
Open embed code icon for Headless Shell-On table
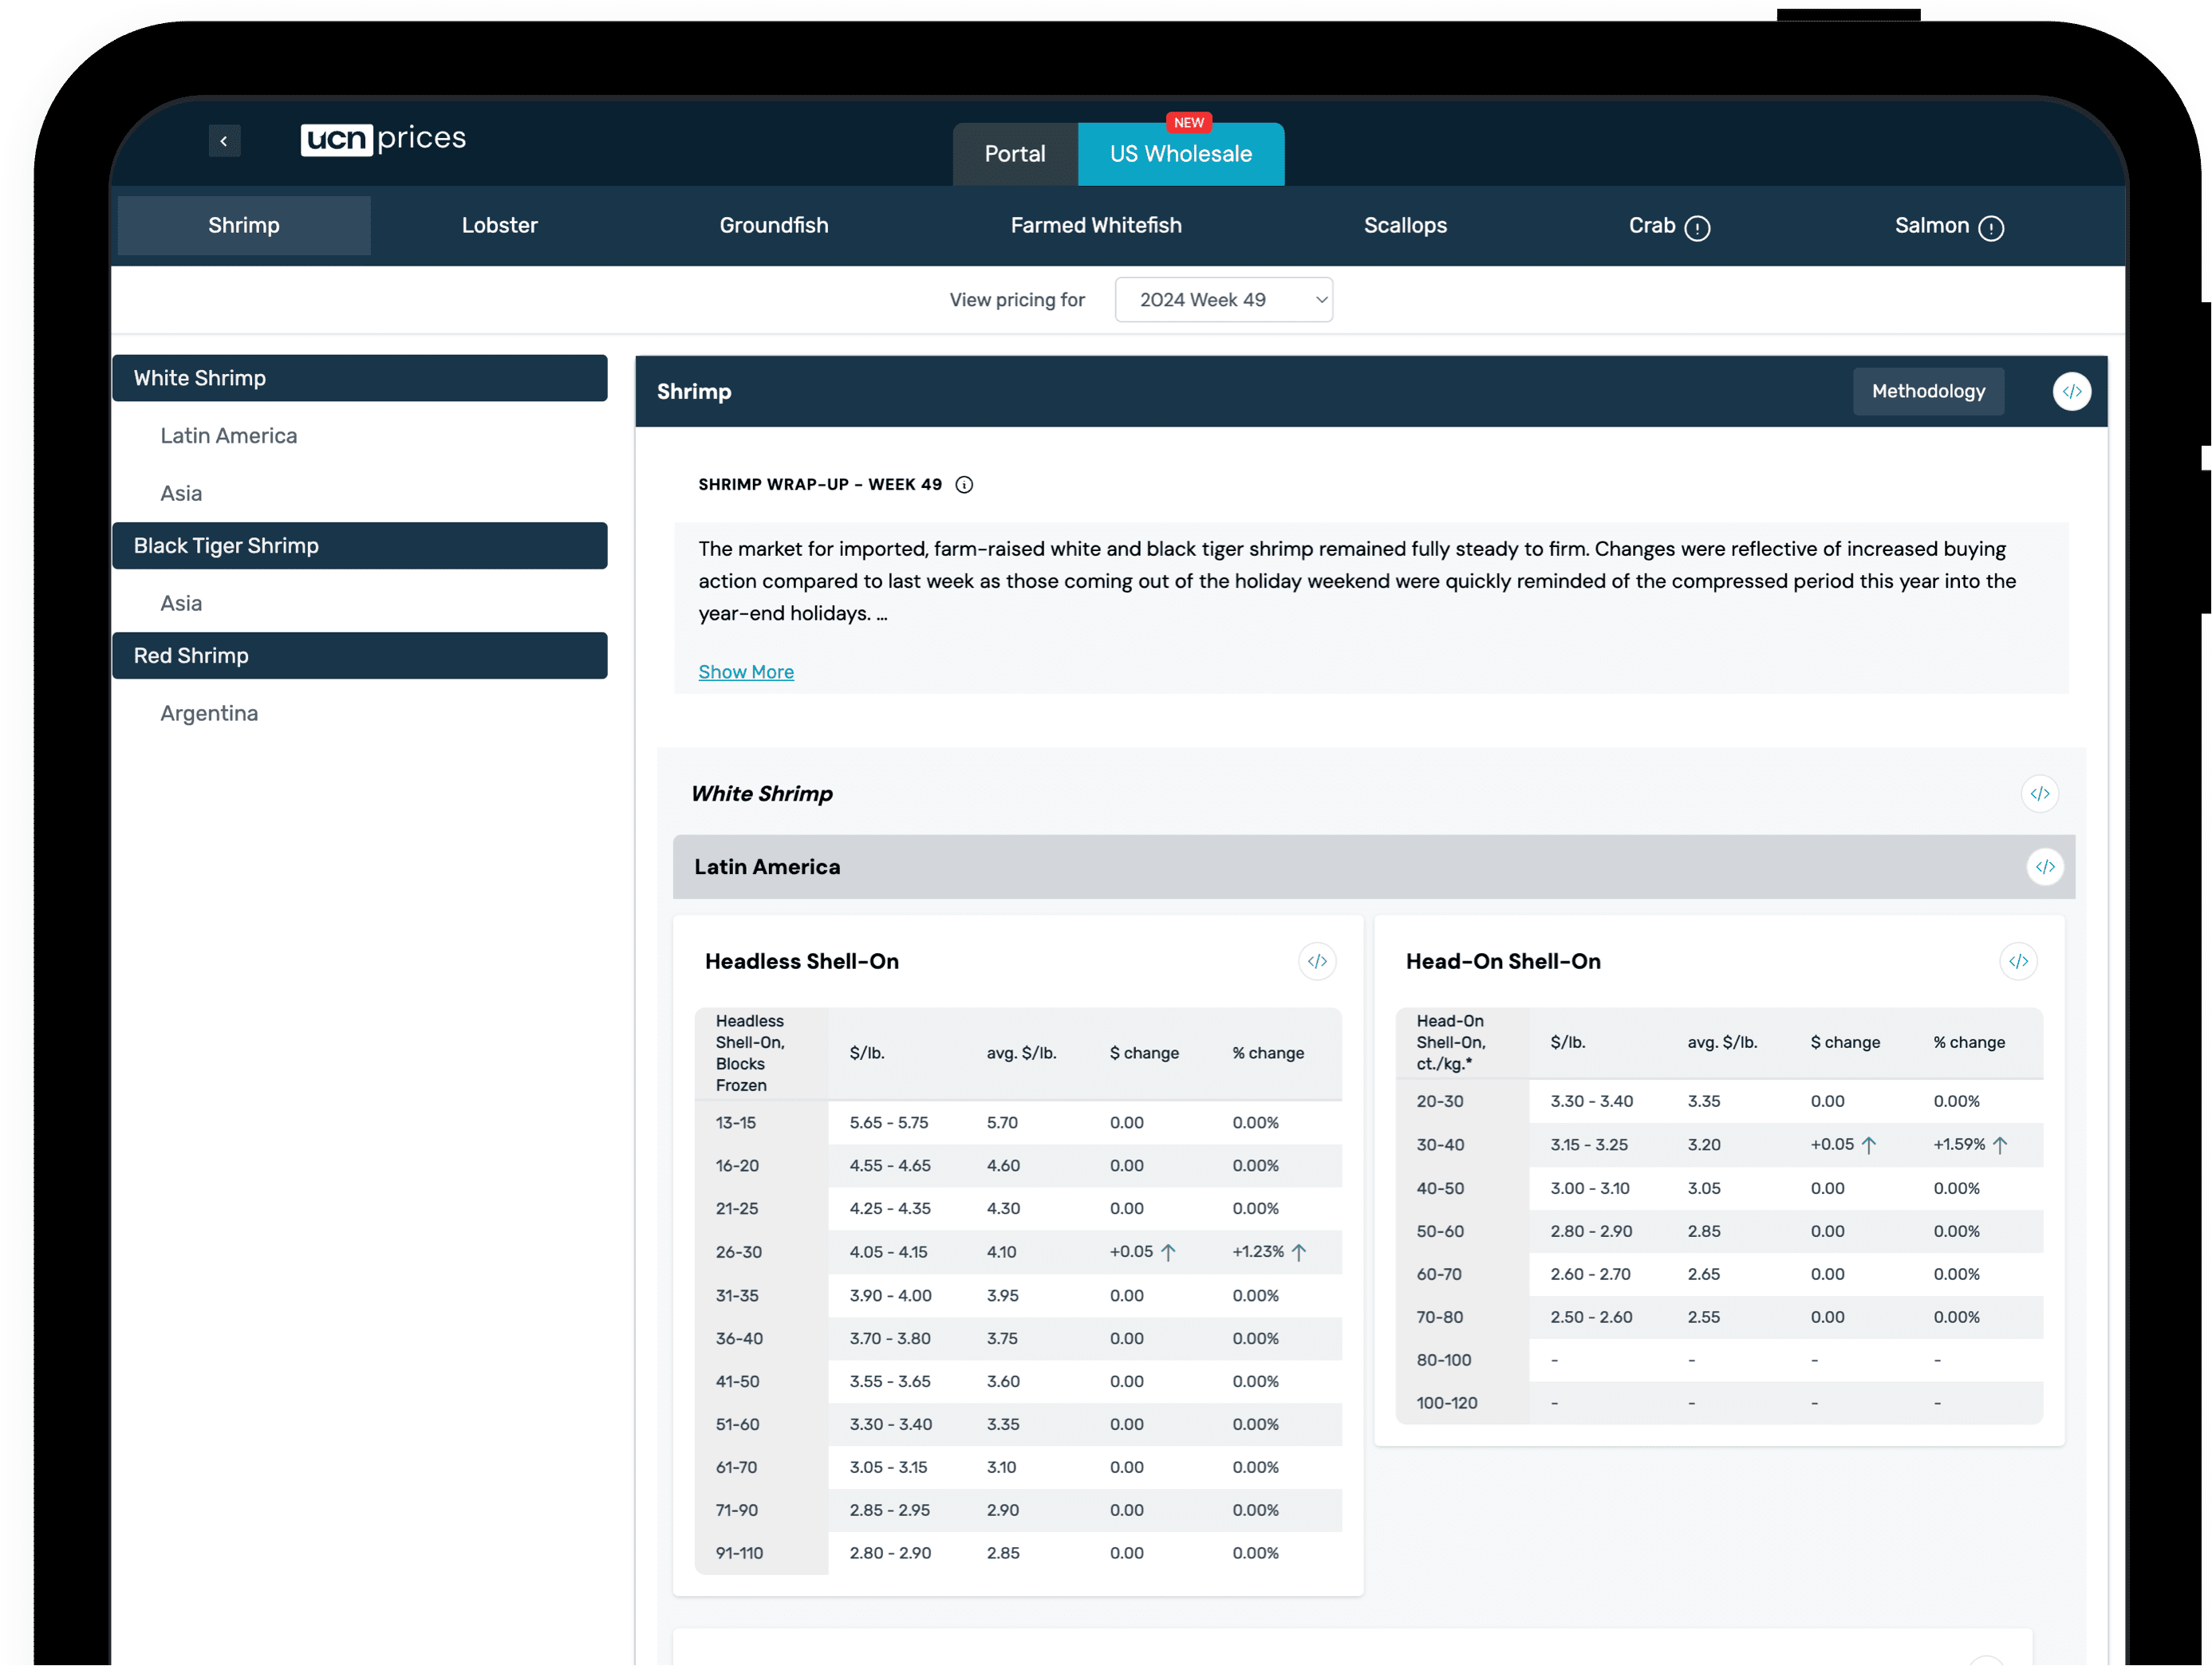pos(1317,962)
